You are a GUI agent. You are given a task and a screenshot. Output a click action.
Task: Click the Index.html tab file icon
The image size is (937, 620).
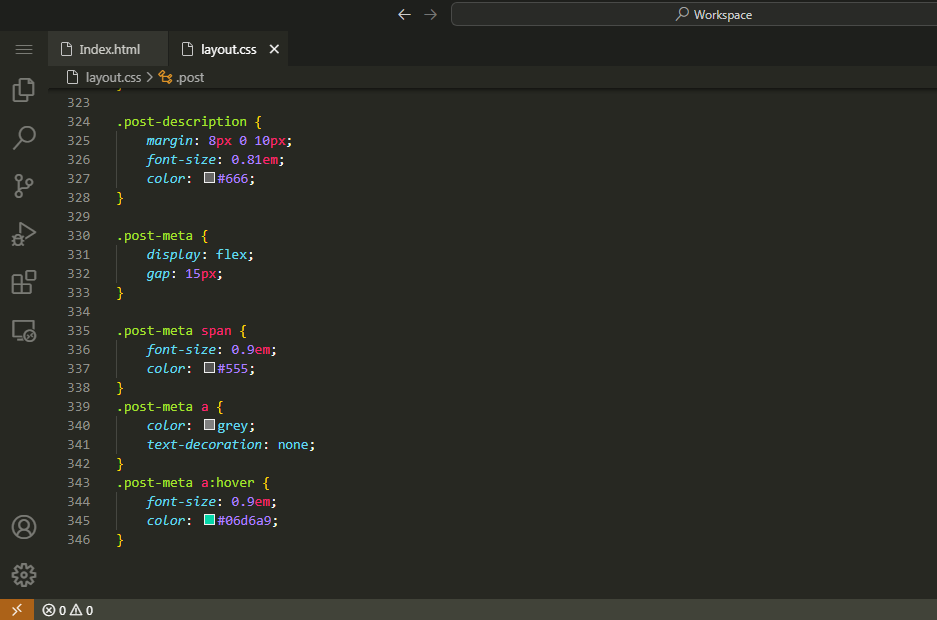(x=66, y=49)
